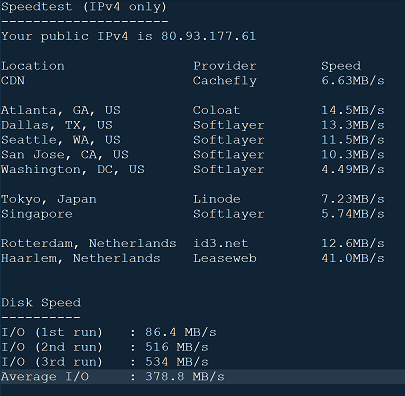Screen dimensions: 405x396
Task: Click the Seattle, WA, US line
Action: click(61, 140)
